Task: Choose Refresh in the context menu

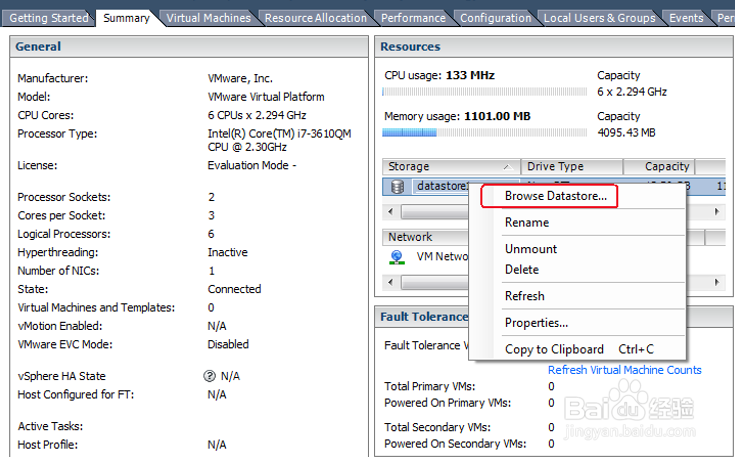Action: (x=525, y=296)
